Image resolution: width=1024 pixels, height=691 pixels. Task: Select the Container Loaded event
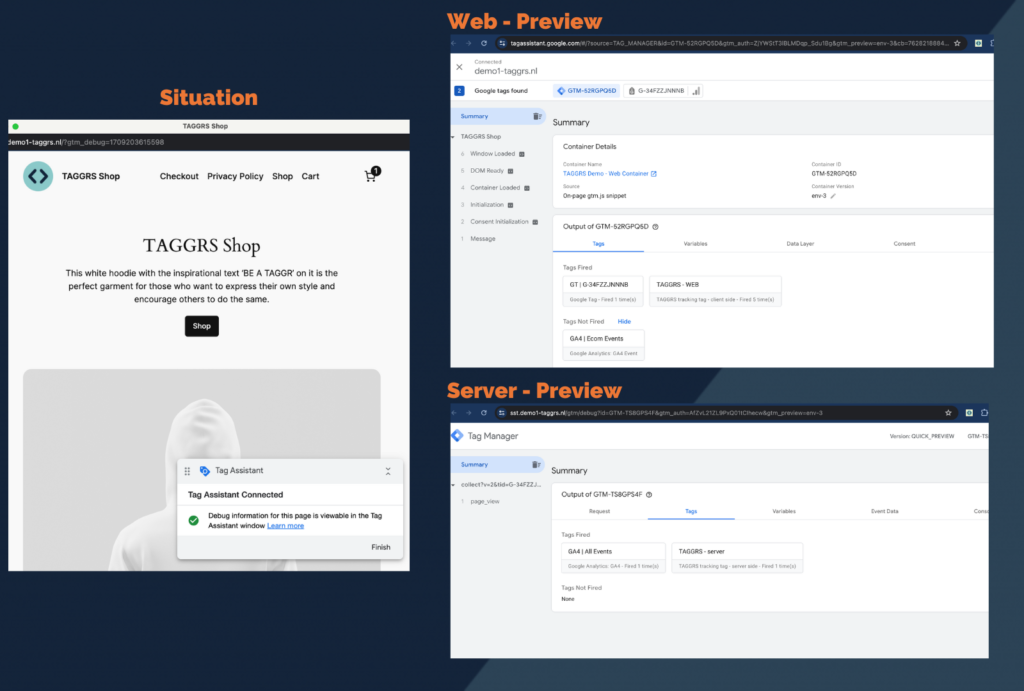click(x=495, y=188)
